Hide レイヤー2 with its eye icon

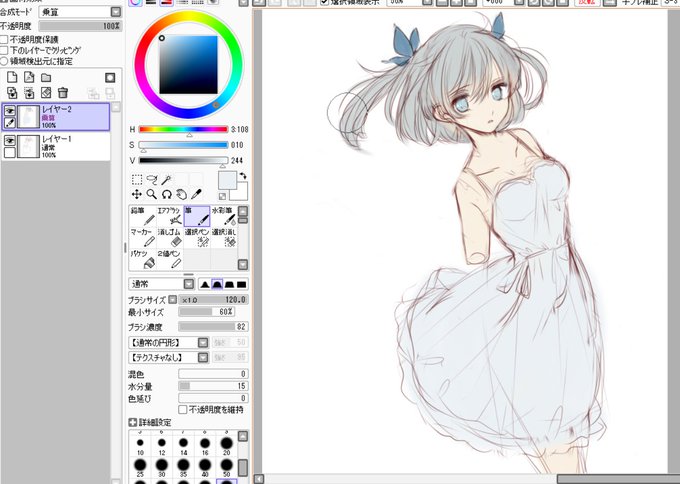10,111
